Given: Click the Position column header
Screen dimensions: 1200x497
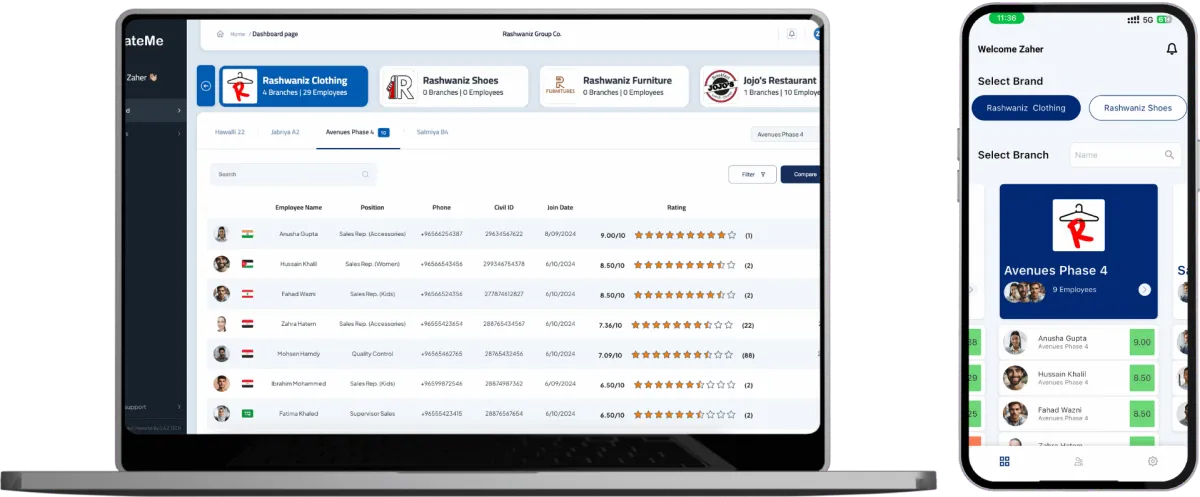Looking at the screenshot, I should 372,208.
